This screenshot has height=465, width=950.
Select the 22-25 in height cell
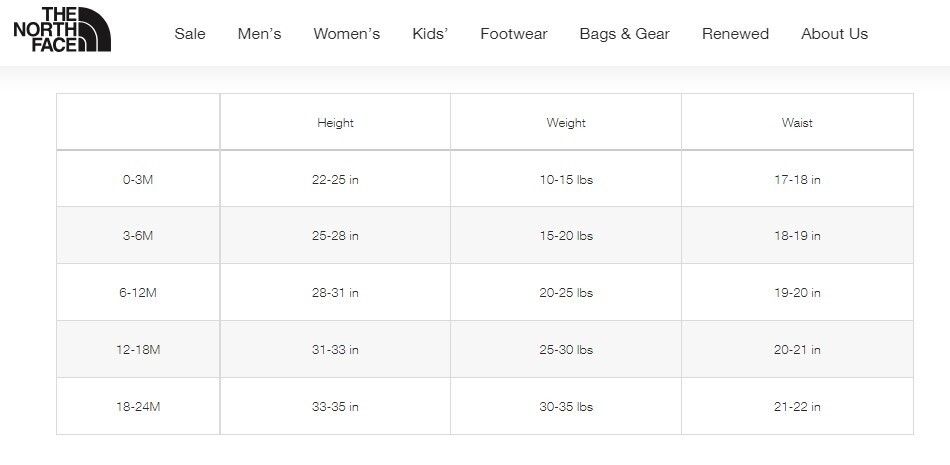pyautogui.click(x=335, y=179)
